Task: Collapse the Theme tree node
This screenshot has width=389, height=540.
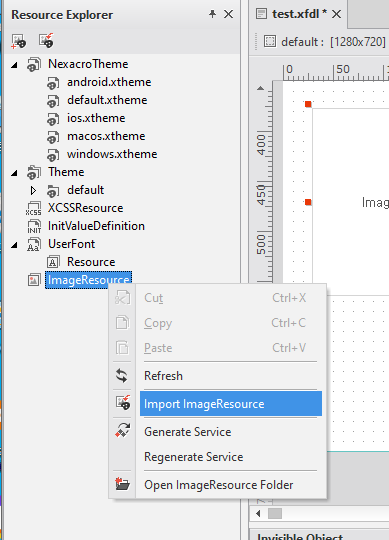Action: tap(14, 173)
